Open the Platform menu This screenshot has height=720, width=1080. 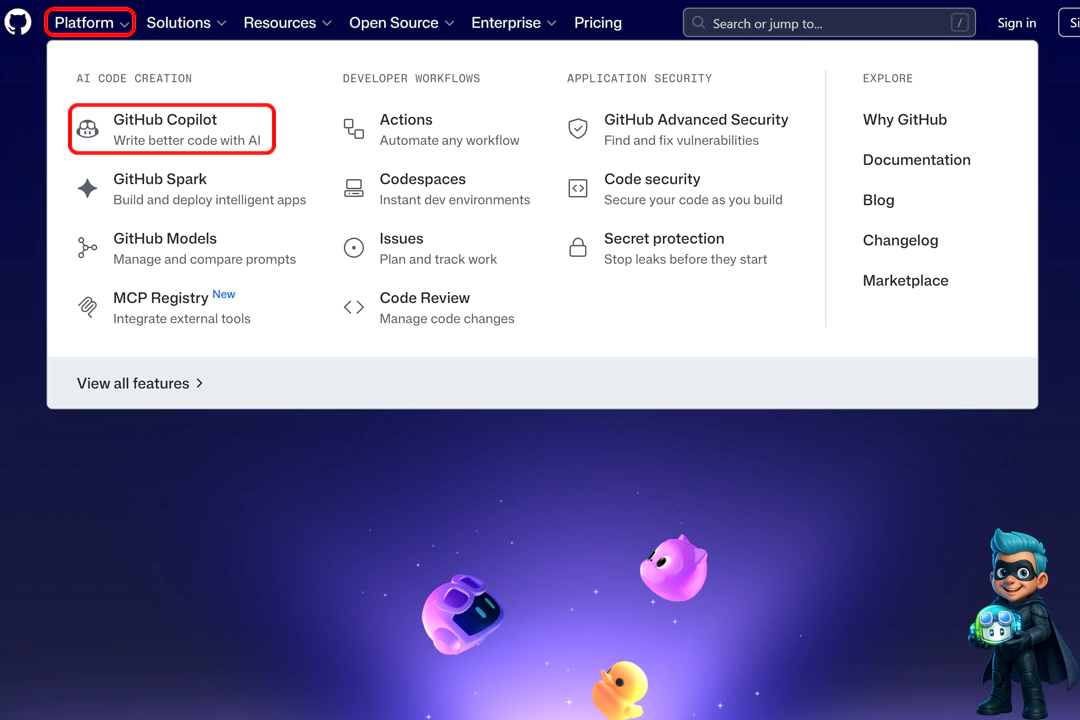tap(89, 22)
